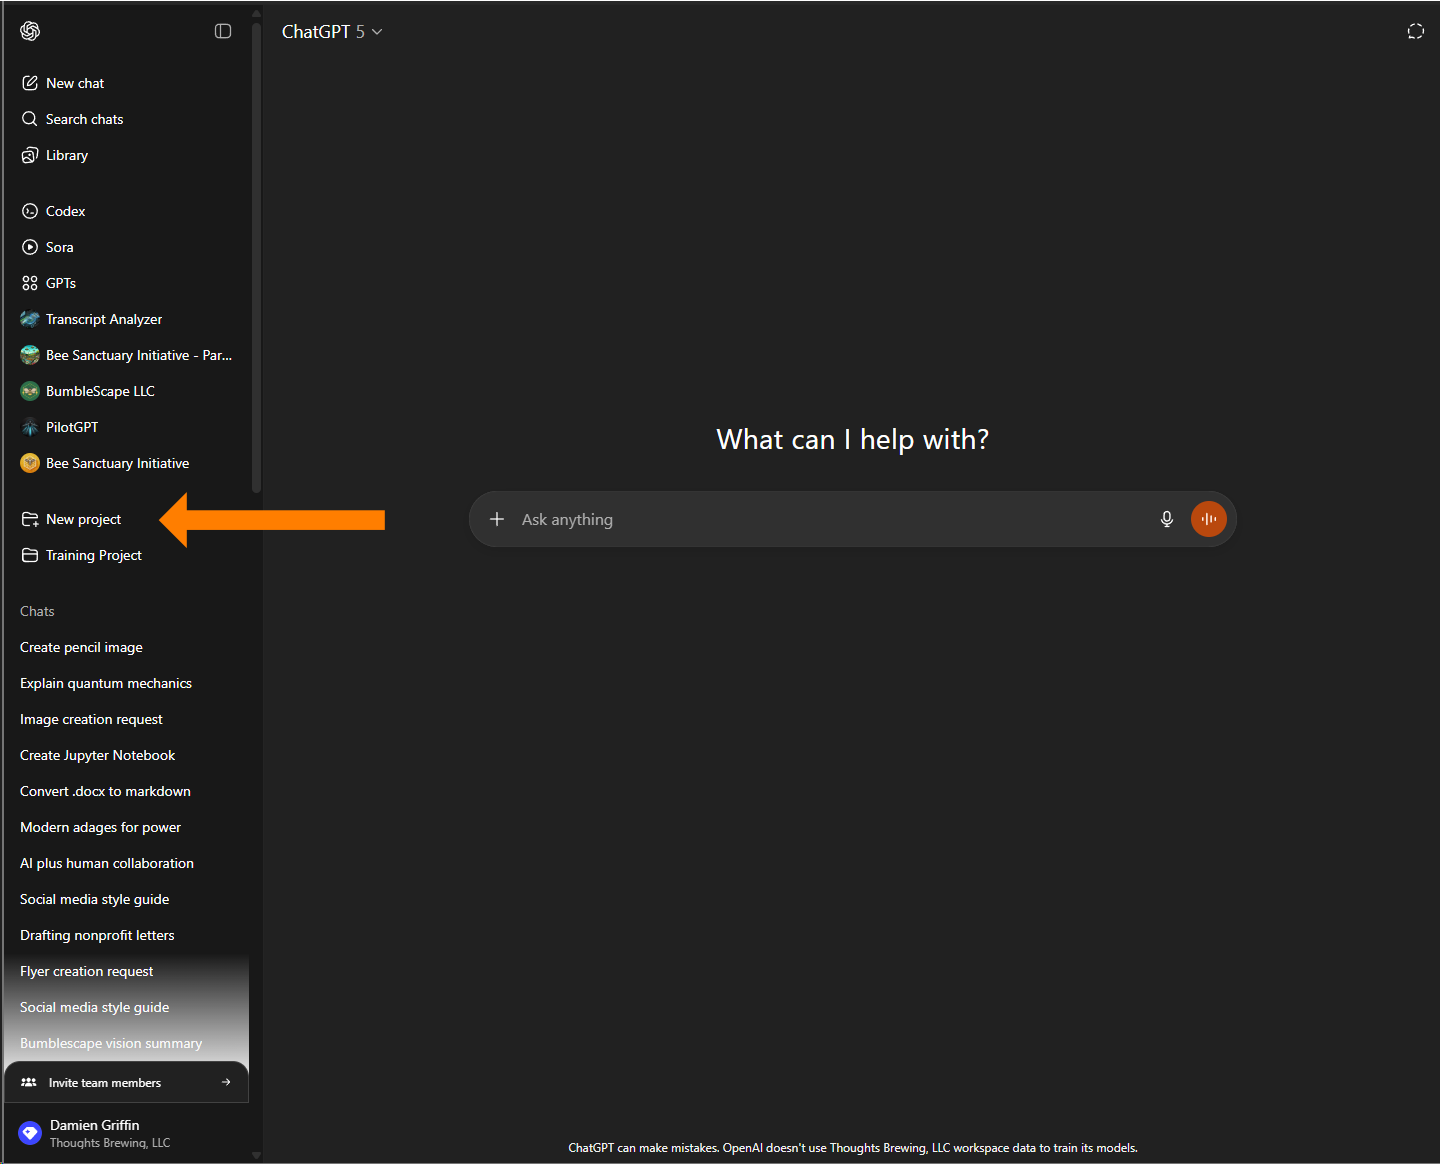Launch Sora from the sidebar

[x=60, y=247]
